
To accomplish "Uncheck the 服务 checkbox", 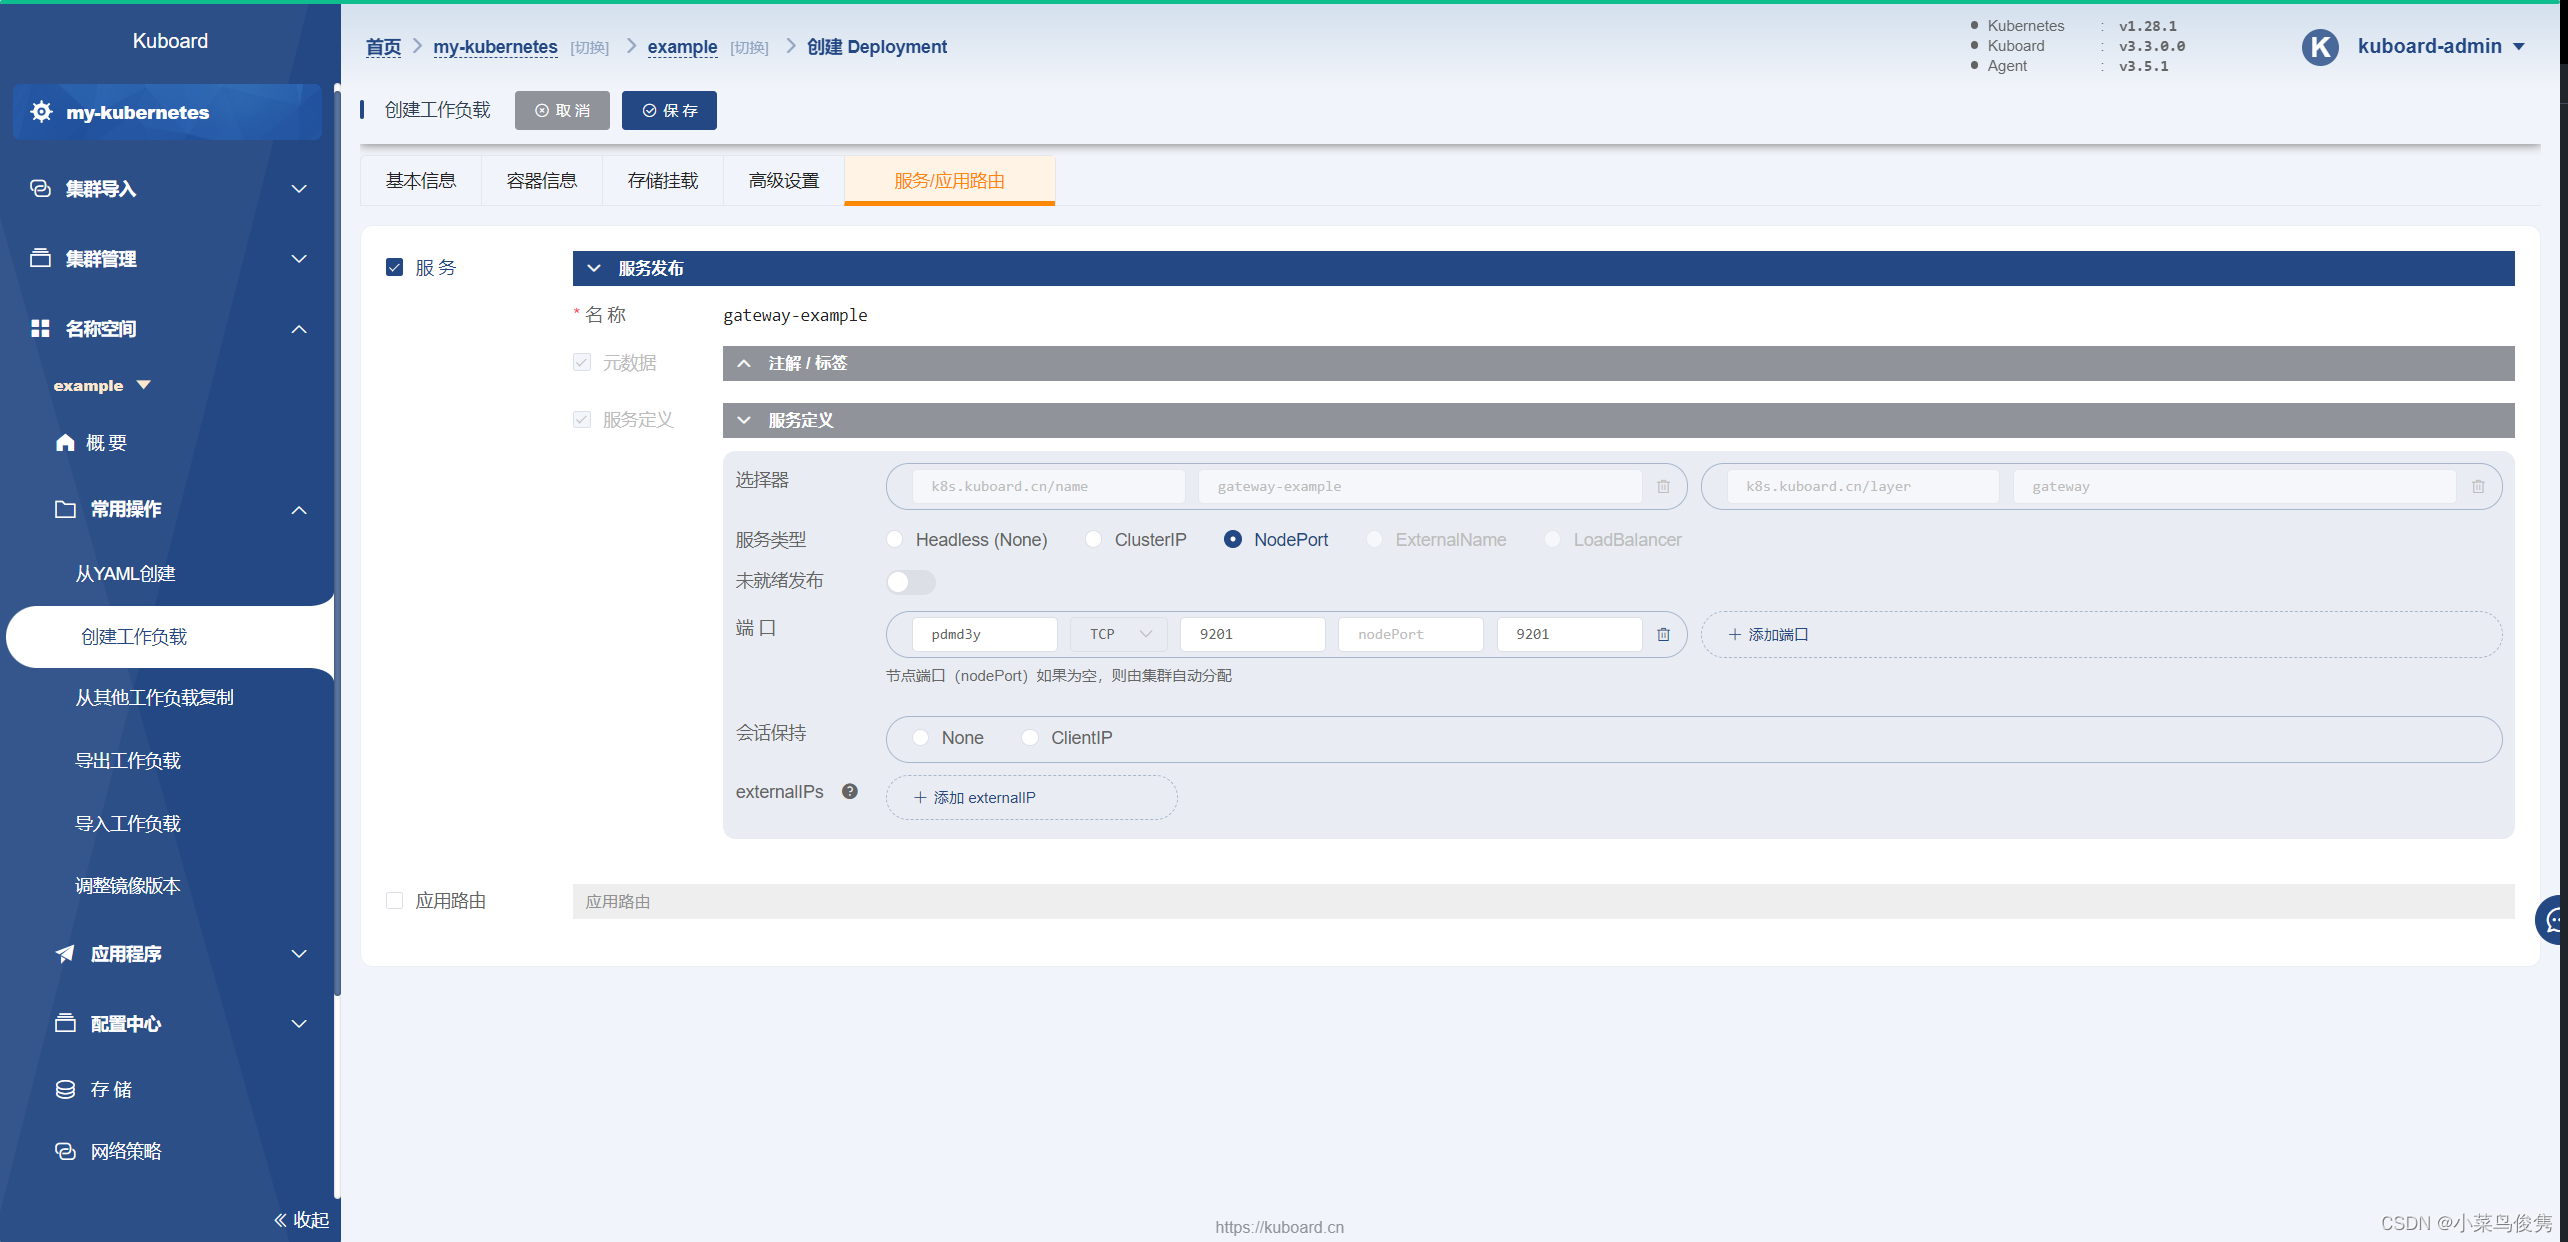I will (x=394, y=267).
